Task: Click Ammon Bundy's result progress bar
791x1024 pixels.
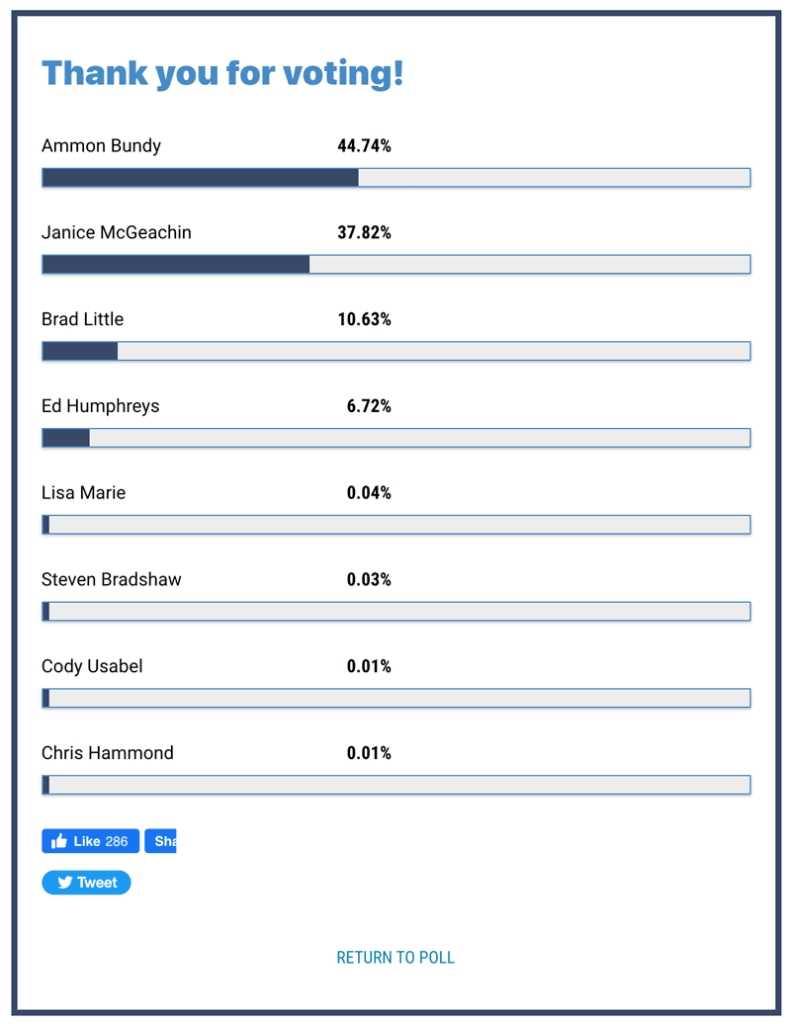Action: click(396, 178)
